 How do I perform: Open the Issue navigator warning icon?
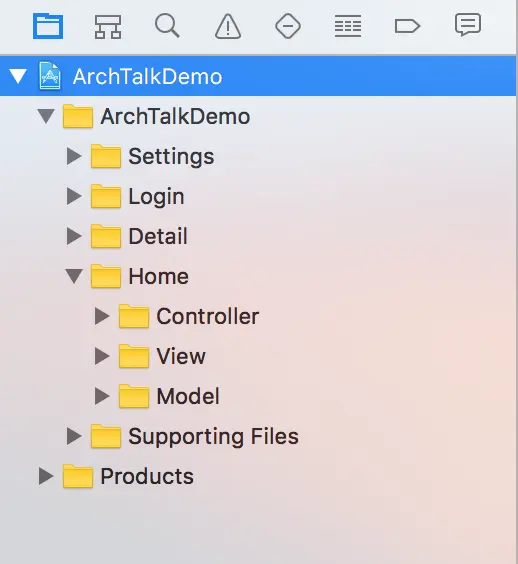tap(228, 26)
